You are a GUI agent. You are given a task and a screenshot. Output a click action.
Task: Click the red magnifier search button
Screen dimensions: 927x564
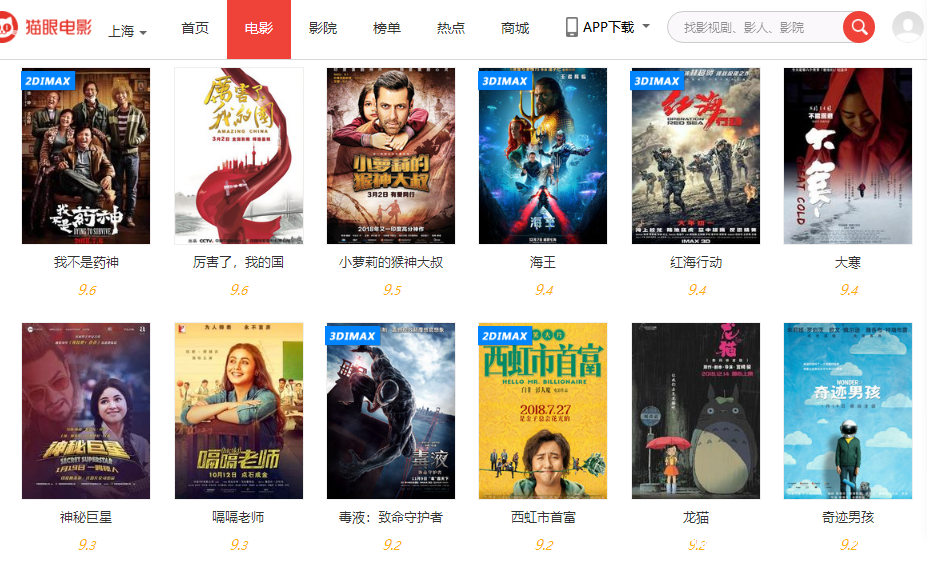858,27
